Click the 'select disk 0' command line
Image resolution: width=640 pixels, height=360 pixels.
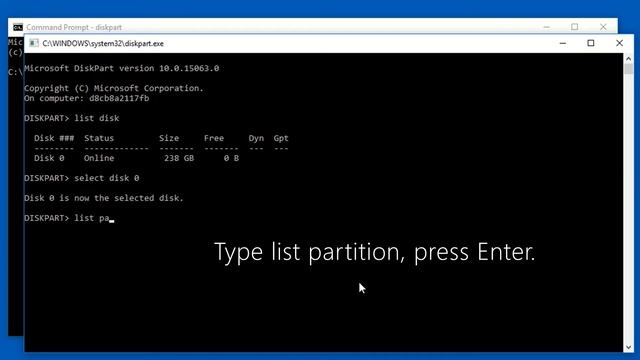[x=82, y=178]
